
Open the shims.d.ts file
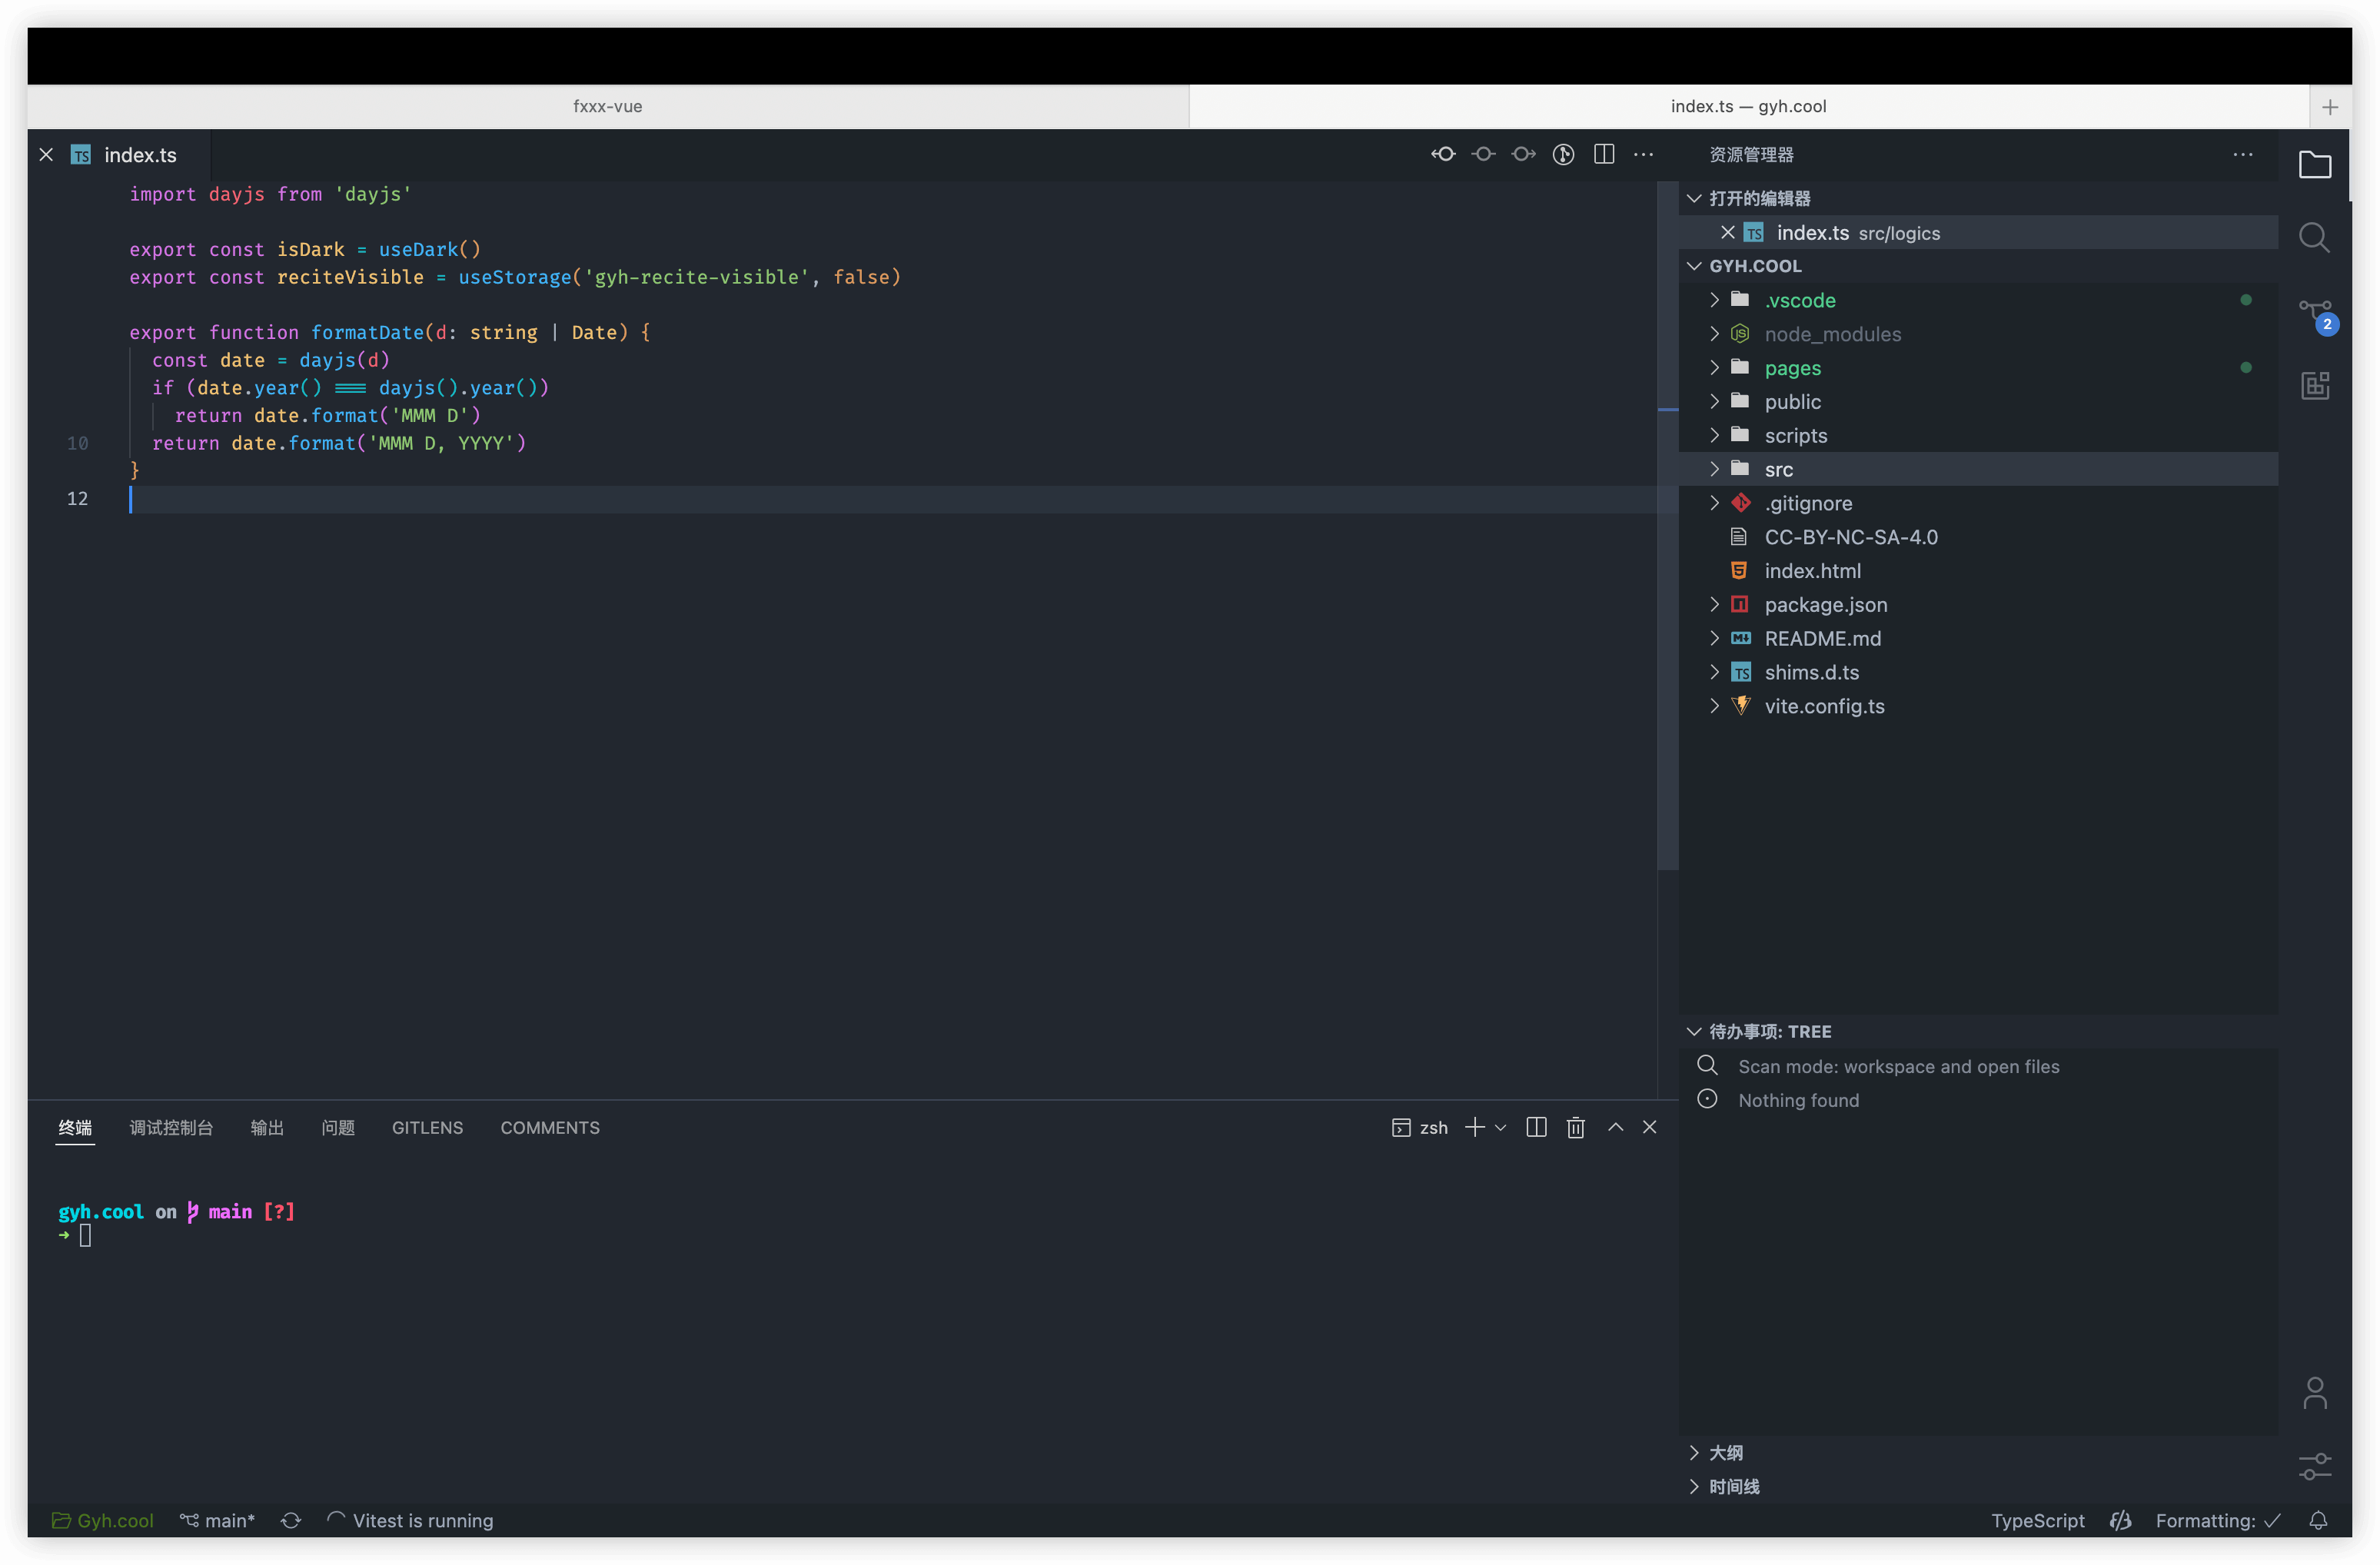coord(1978,672)
